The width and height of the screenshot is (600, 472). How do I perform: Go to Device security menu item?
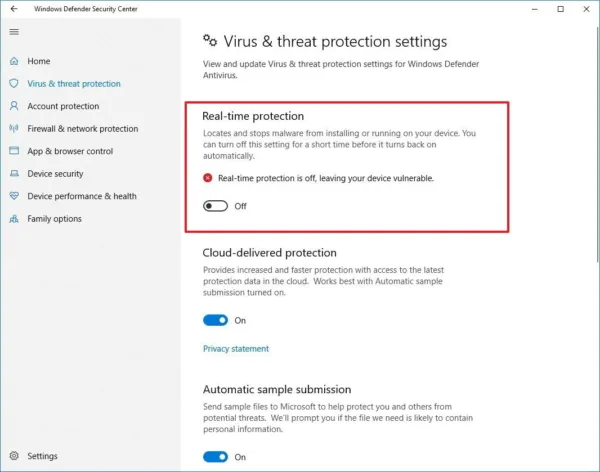tap(55, 174)
